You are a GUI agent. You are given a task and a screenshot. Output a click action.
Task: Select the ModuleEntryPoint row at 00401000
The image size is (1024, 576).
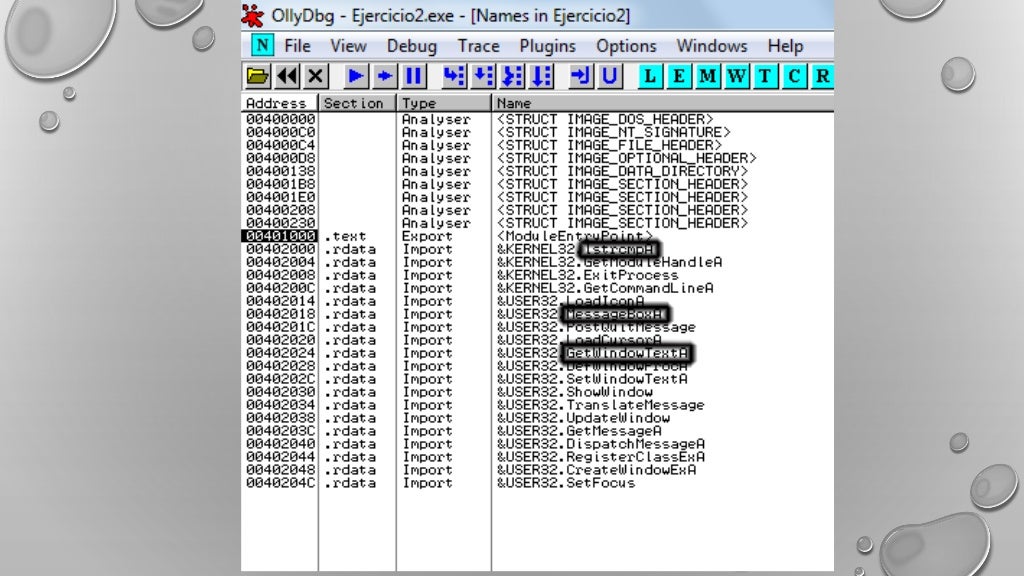[x=537, y=236]
